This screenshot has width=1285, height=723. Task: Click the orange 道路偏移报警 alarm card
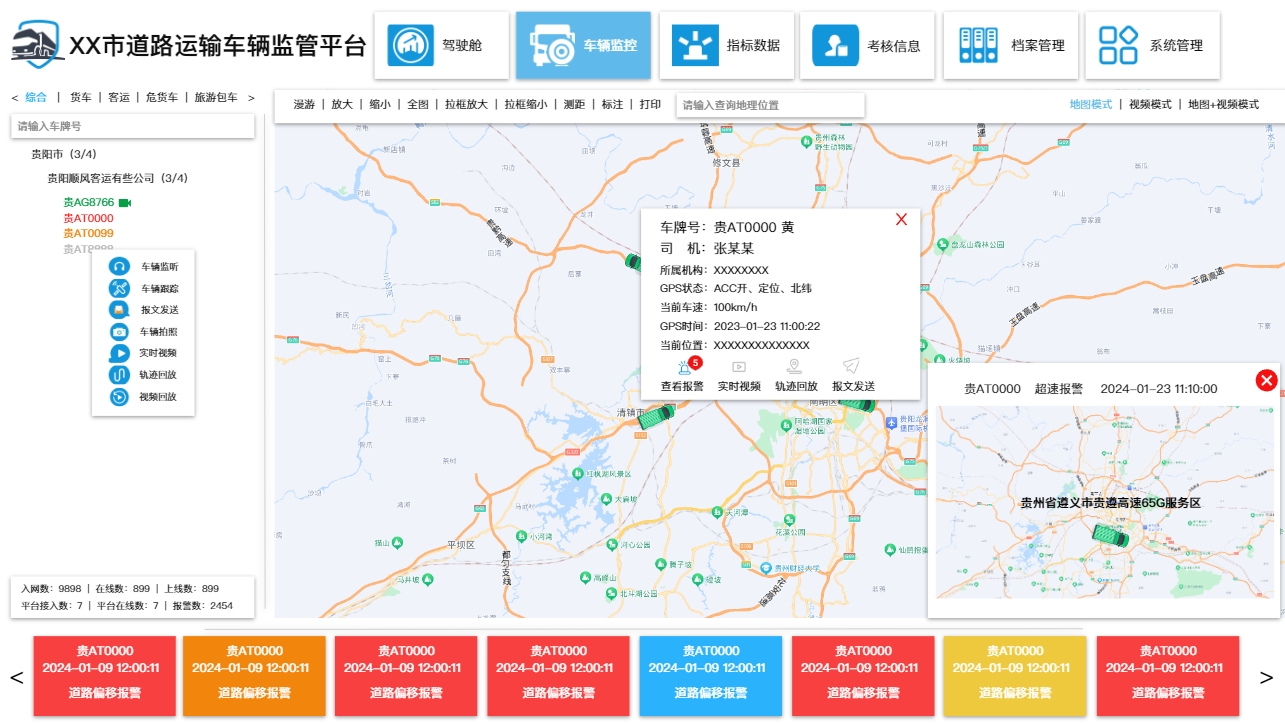[x=254, y=677]
